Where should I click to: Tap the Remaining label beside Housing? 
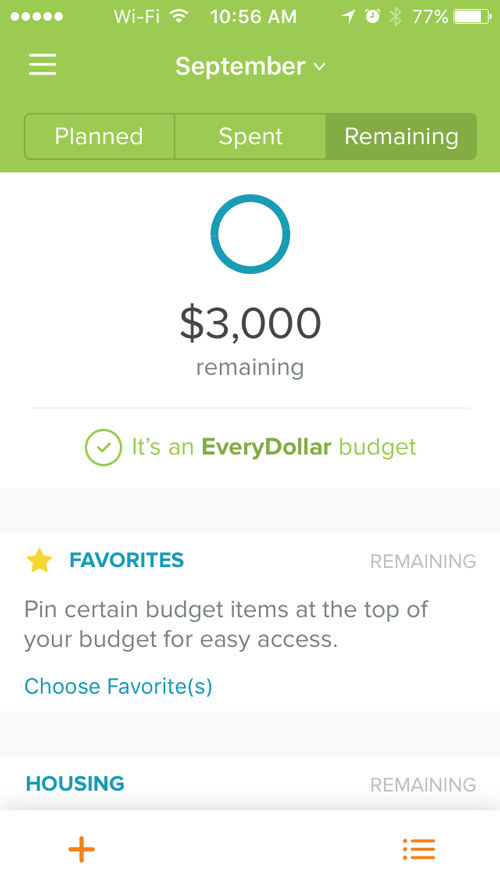tap(423, 785)
